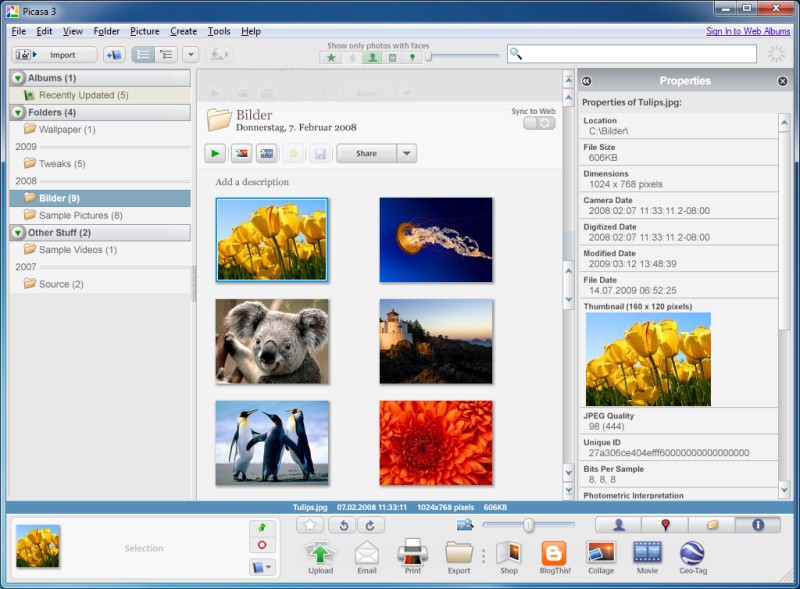
Task: Click the Export icon
Action: coord(459,557)
